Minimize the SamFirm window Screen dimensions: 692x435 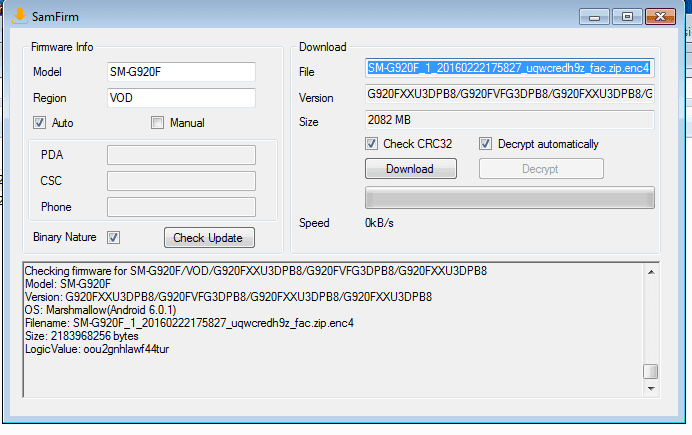[594, 17]
